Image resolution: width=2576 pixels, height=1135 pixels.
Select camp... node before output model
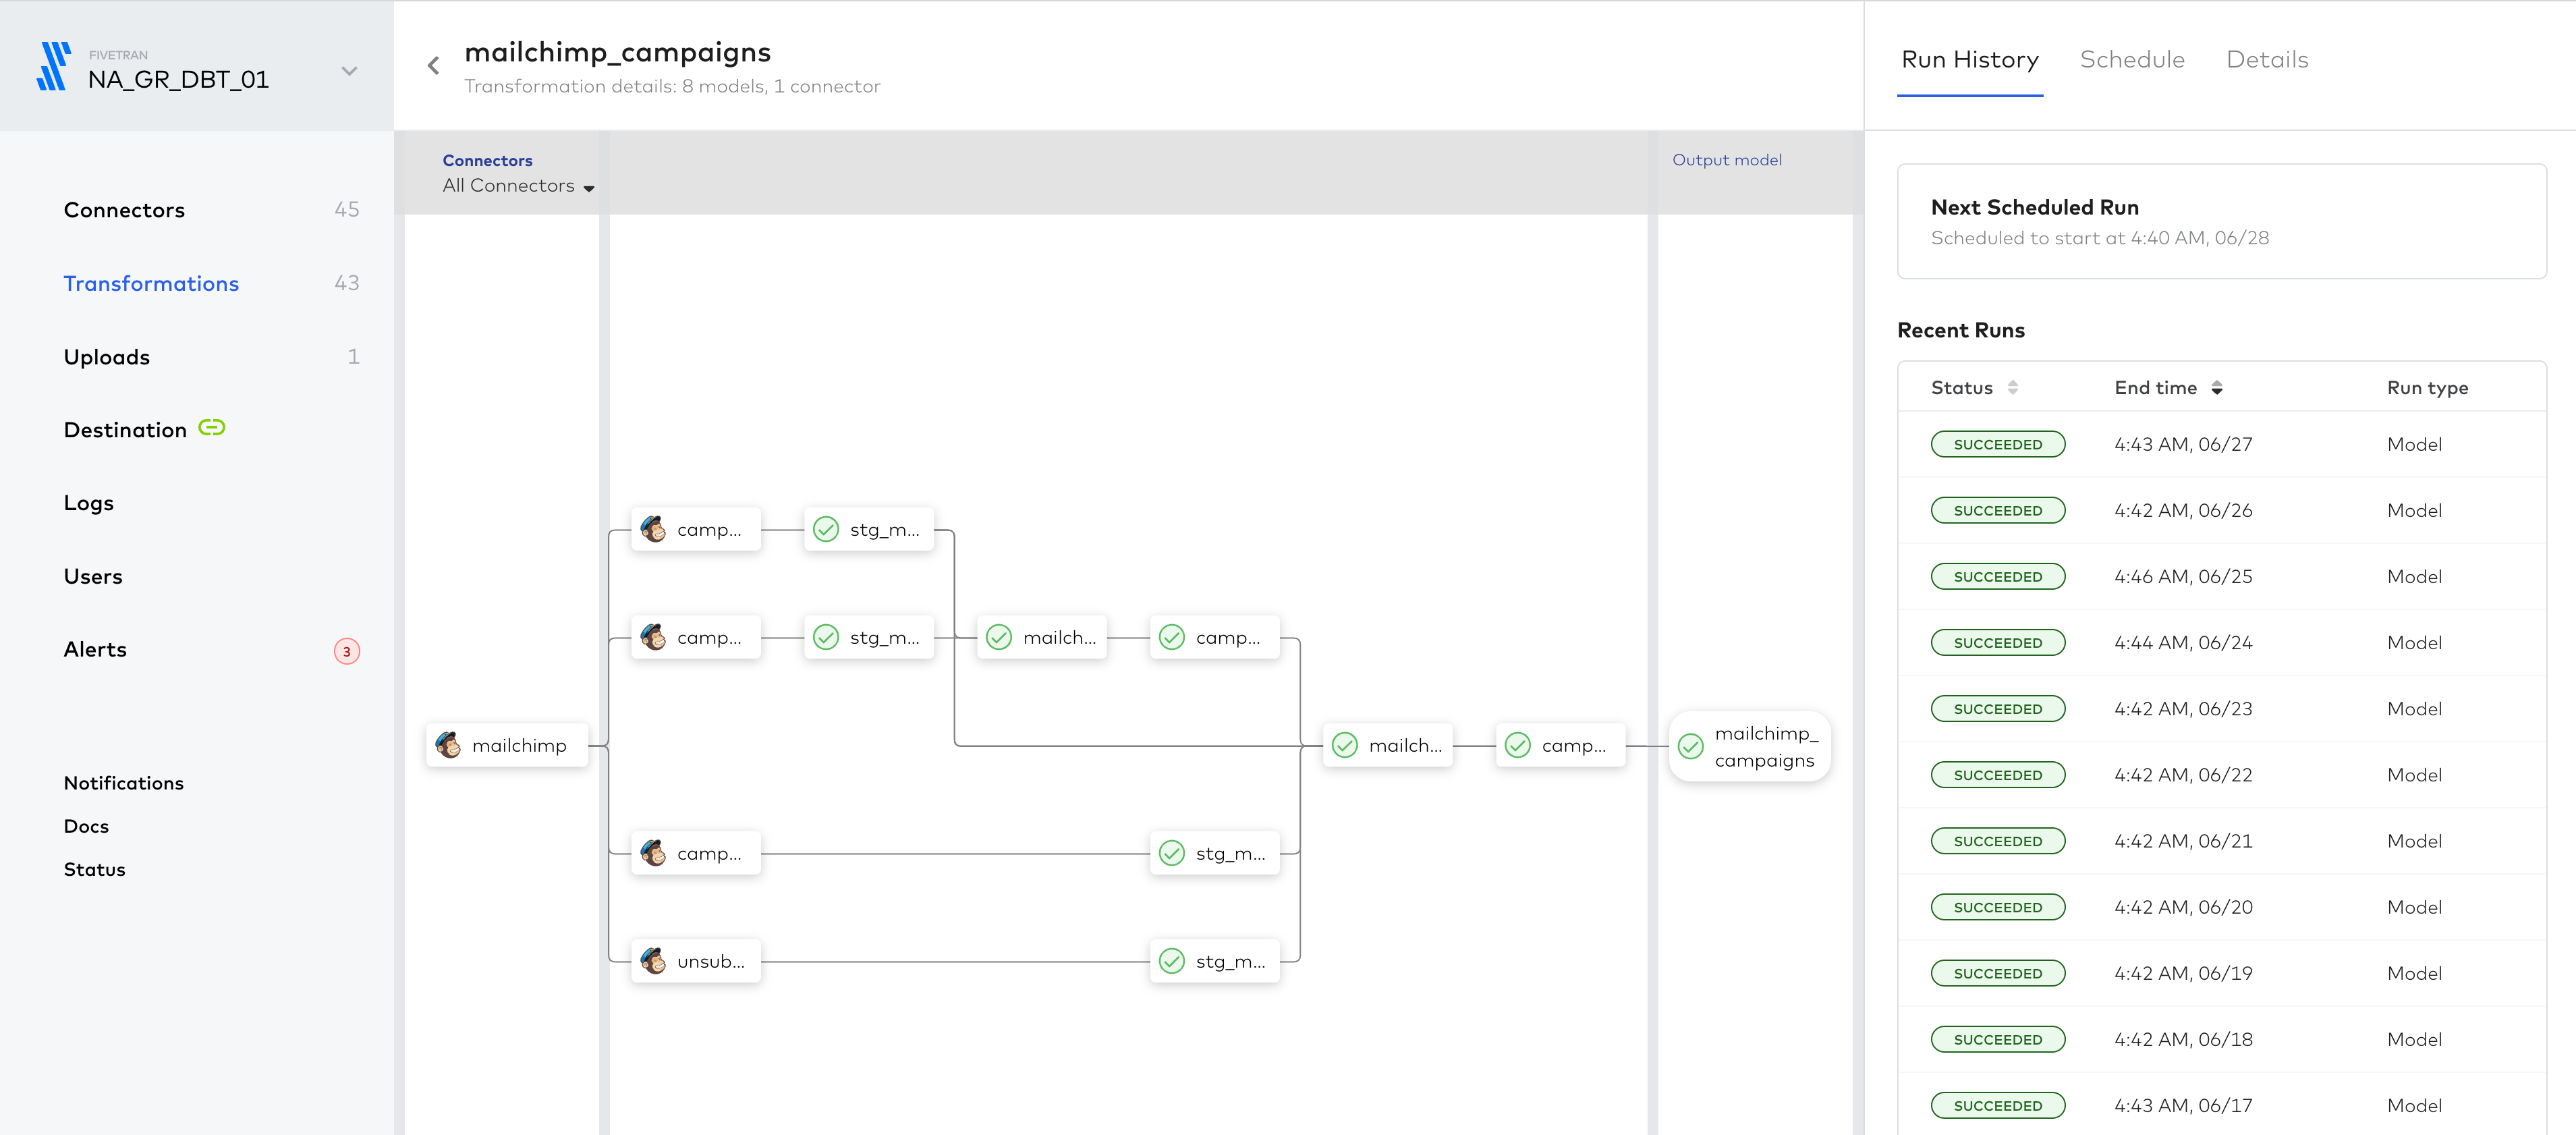click(x=1561, y=746)
